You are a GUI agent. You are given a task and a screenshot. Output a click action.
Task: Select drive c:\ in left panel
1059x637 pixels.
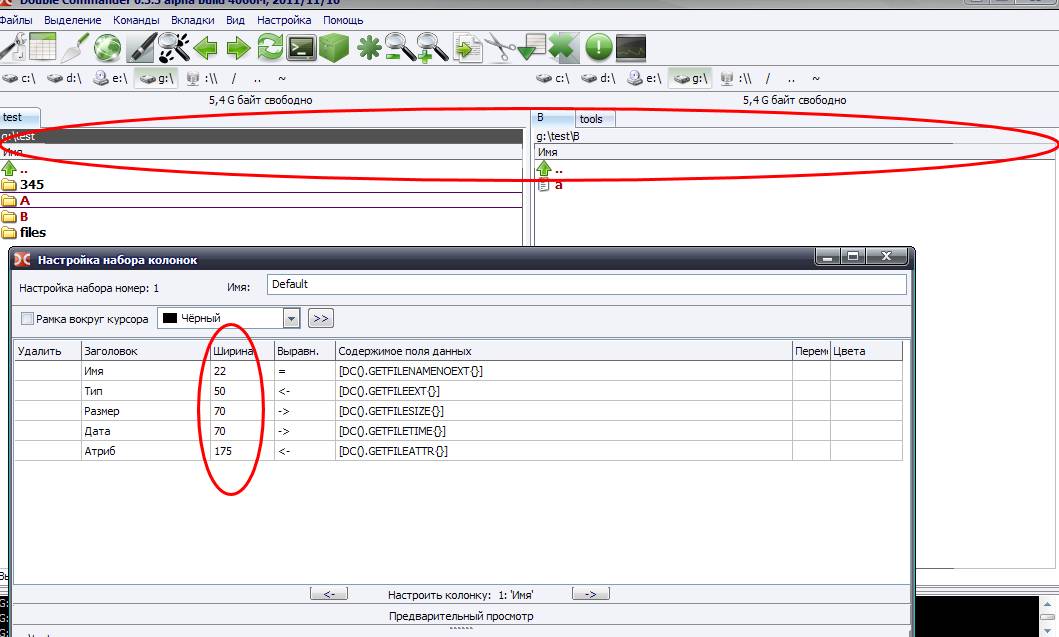(19, 78)
